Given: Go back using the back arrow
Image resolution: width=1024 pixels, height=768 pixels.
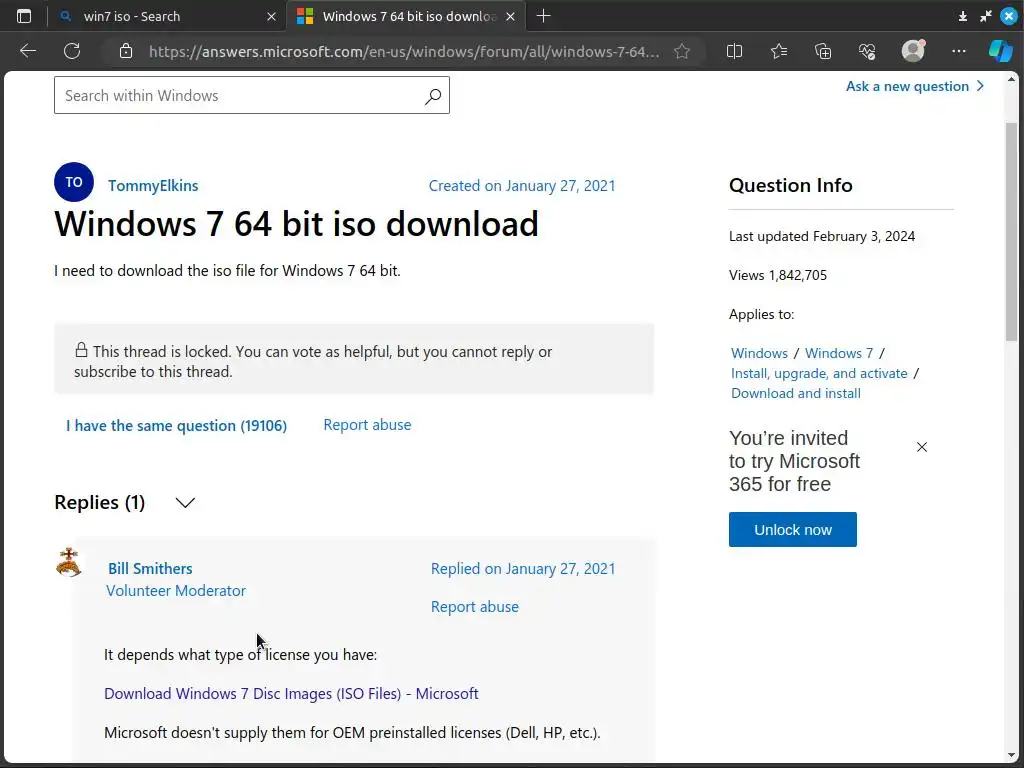Looking at the screenshot, I should click(x=27, y=51).
